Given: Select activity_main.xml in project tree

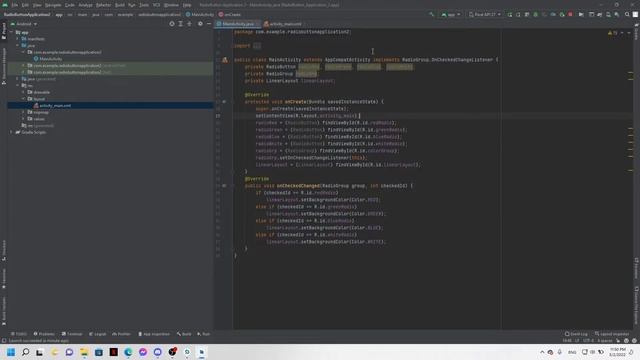Looking at the screenshot, I should (x=55, y=106).
